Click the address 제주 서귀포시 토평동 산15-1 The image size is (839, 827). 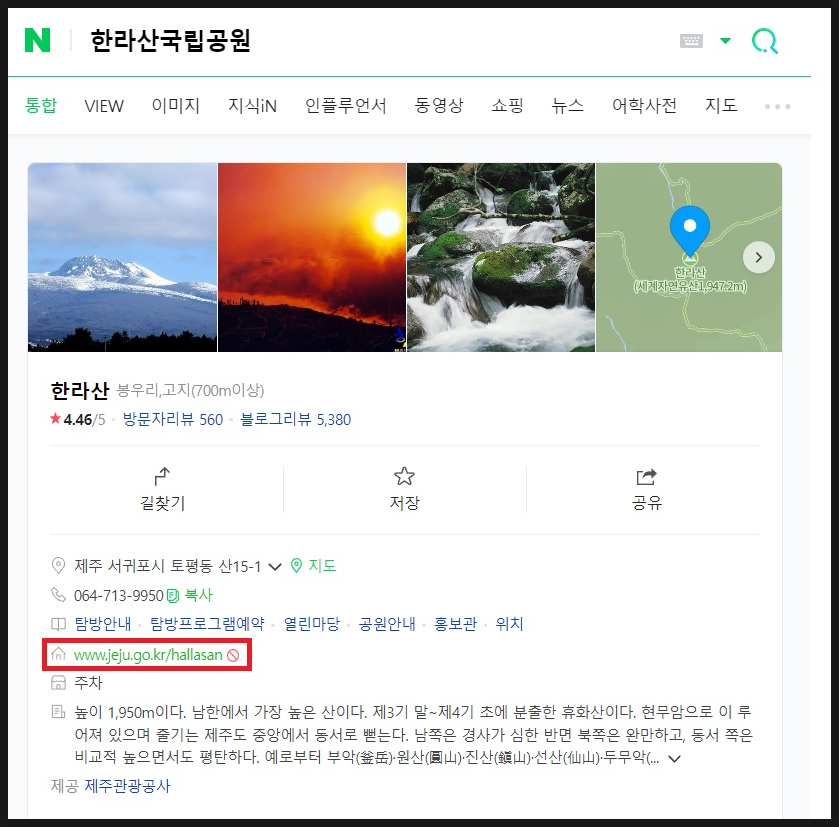pyautogui.click(x=167, y=566)
